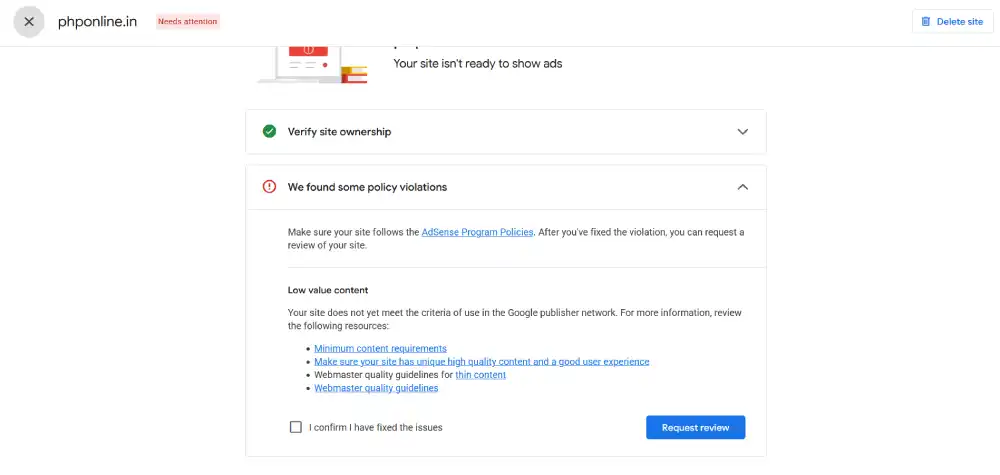Open the AdSense Program Policies link
1000x475 pixels.
pos(477,232)
